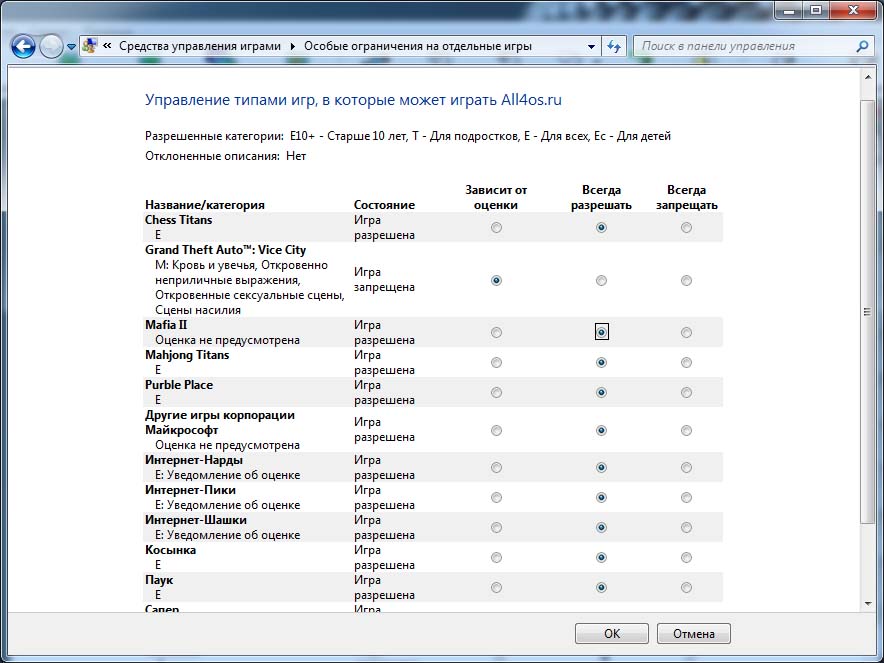The width and height of the screenshot is (884, 663).
Task: Click the "Chess Titans" game name
Action: [x=179, y=220]
